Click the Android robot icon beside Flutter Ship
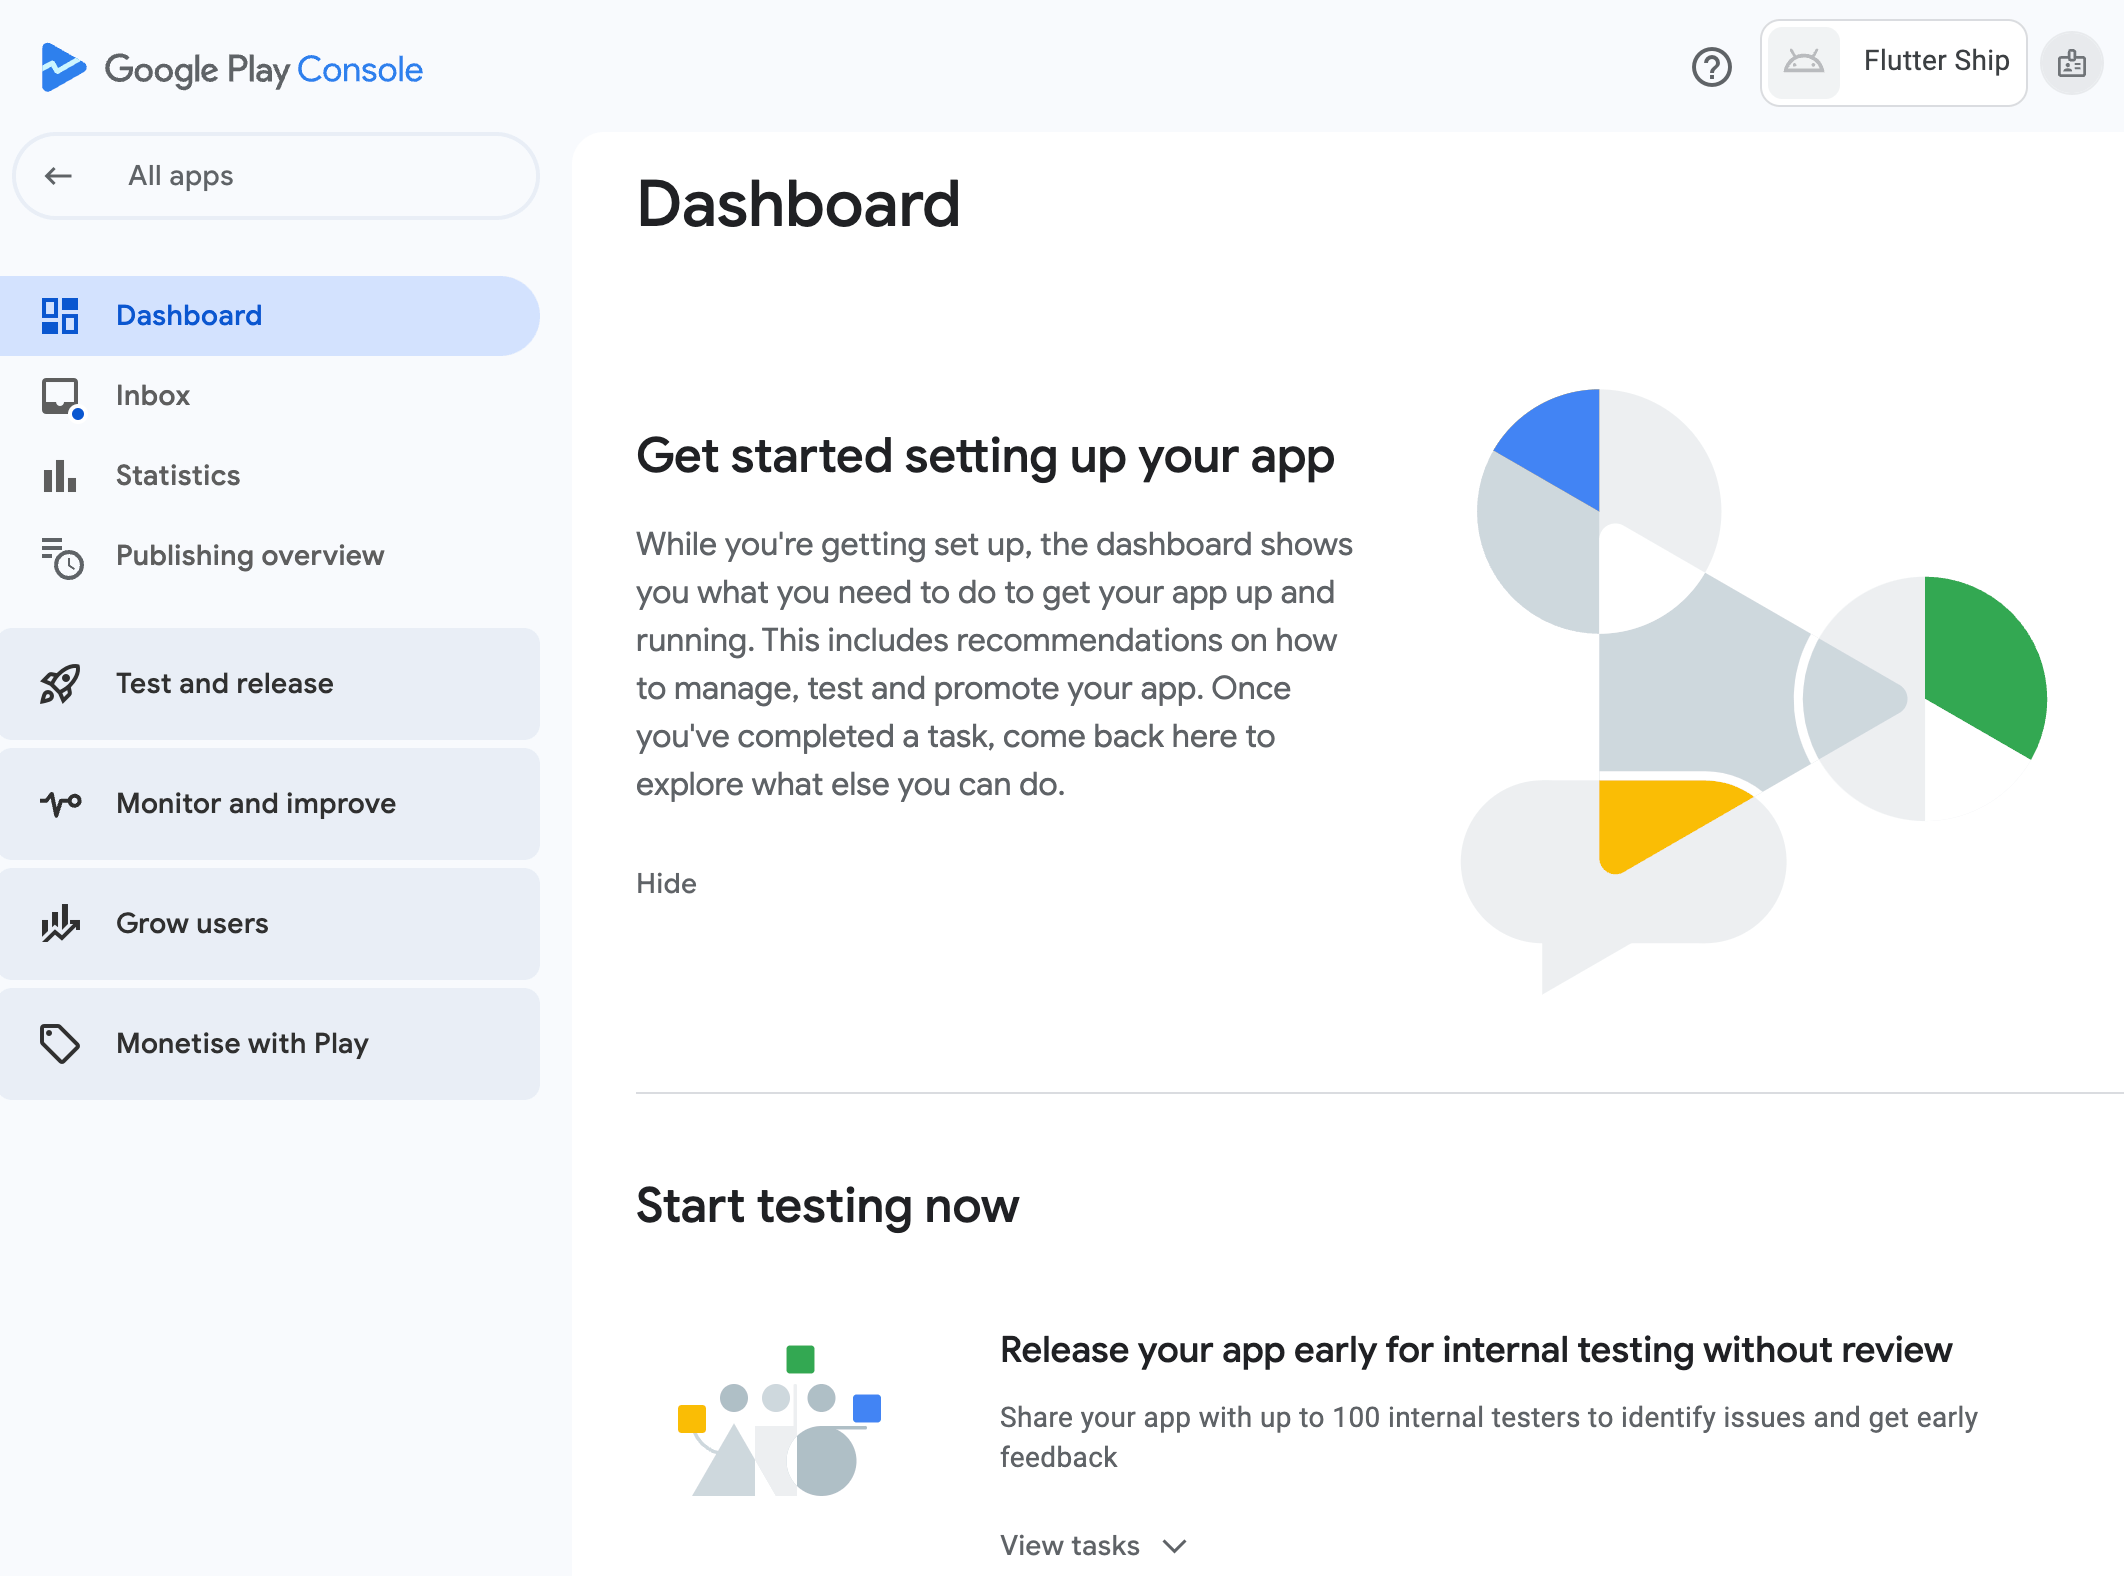Viewport: 2124px width, 1576px height. (x=1803, y=62)
